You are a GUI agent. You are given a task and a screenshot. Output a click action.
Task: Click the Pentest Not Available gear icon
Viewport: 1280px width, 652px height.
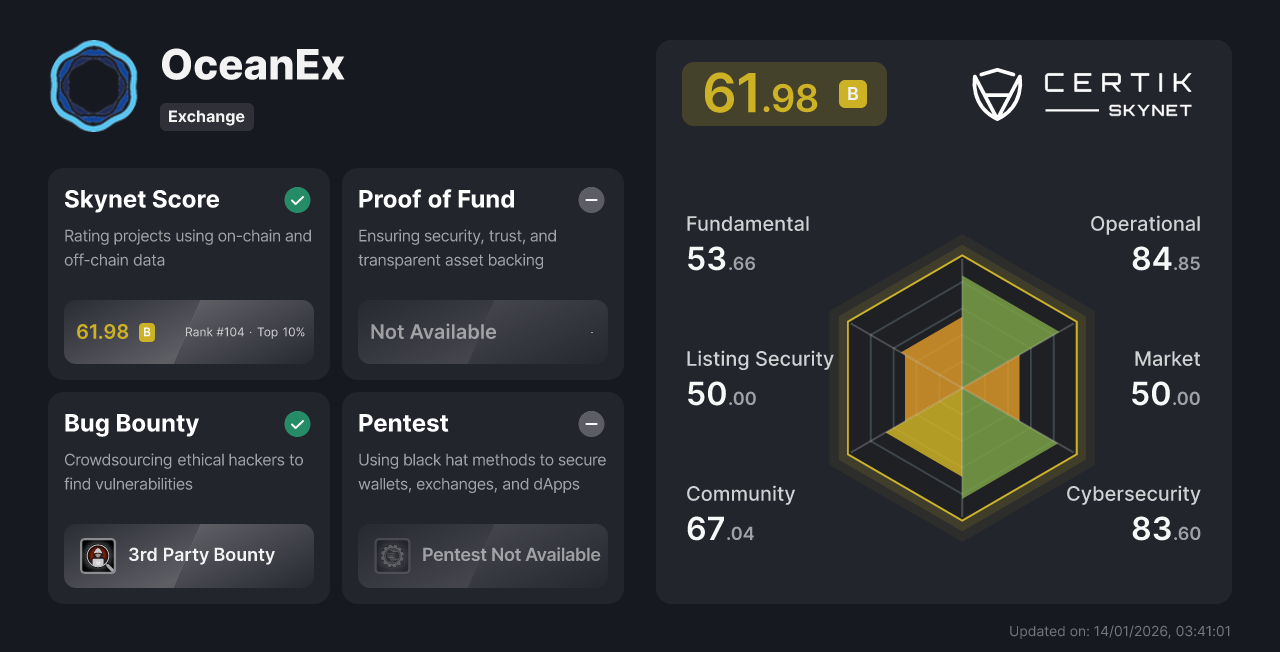[392, 556]
